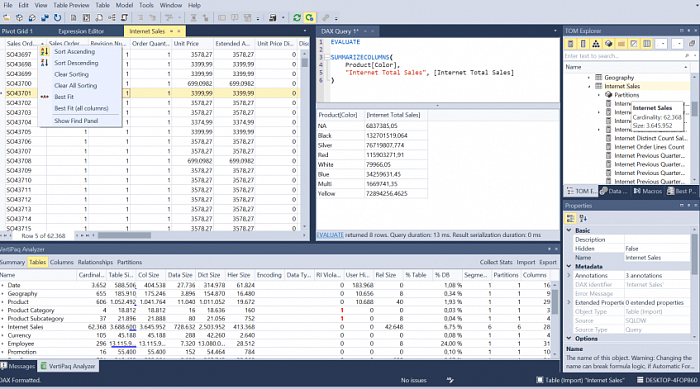
Task: Click the No issues status bar indicator
Action: pyautogui.click(x=413, y=381)
